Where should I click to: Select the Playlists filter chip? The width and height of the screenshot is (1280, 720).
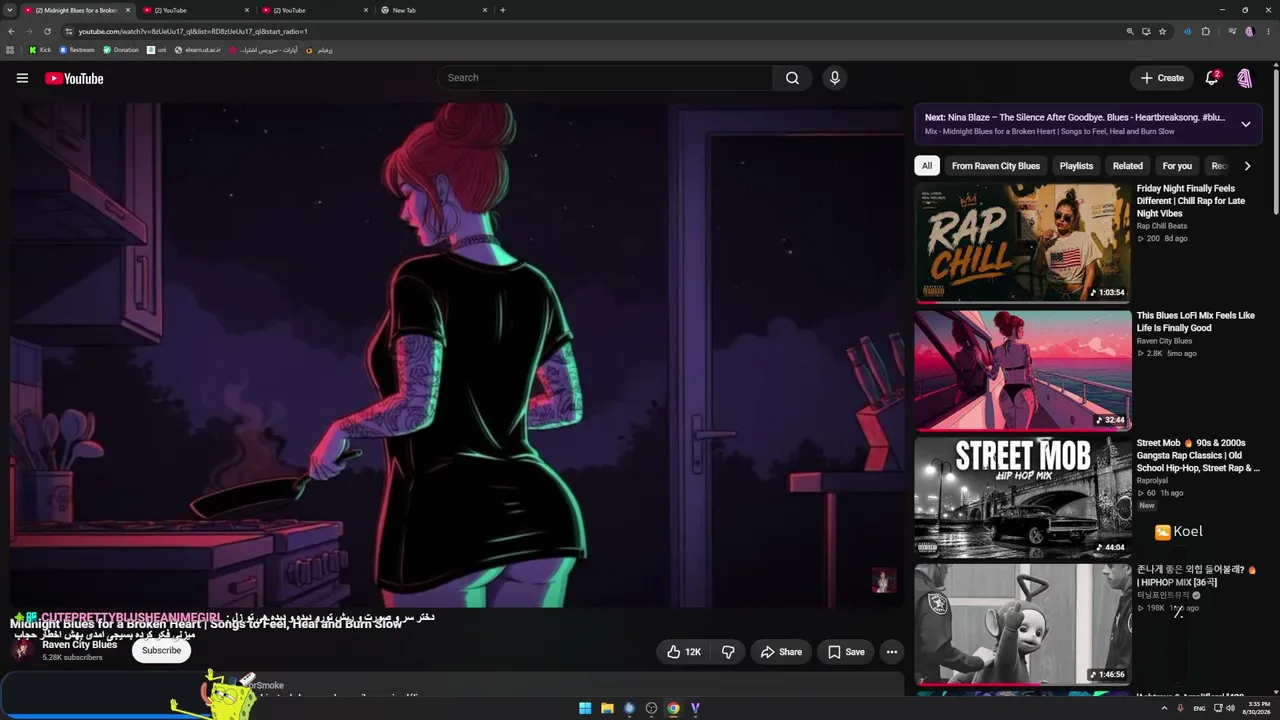click(1076, 166)
